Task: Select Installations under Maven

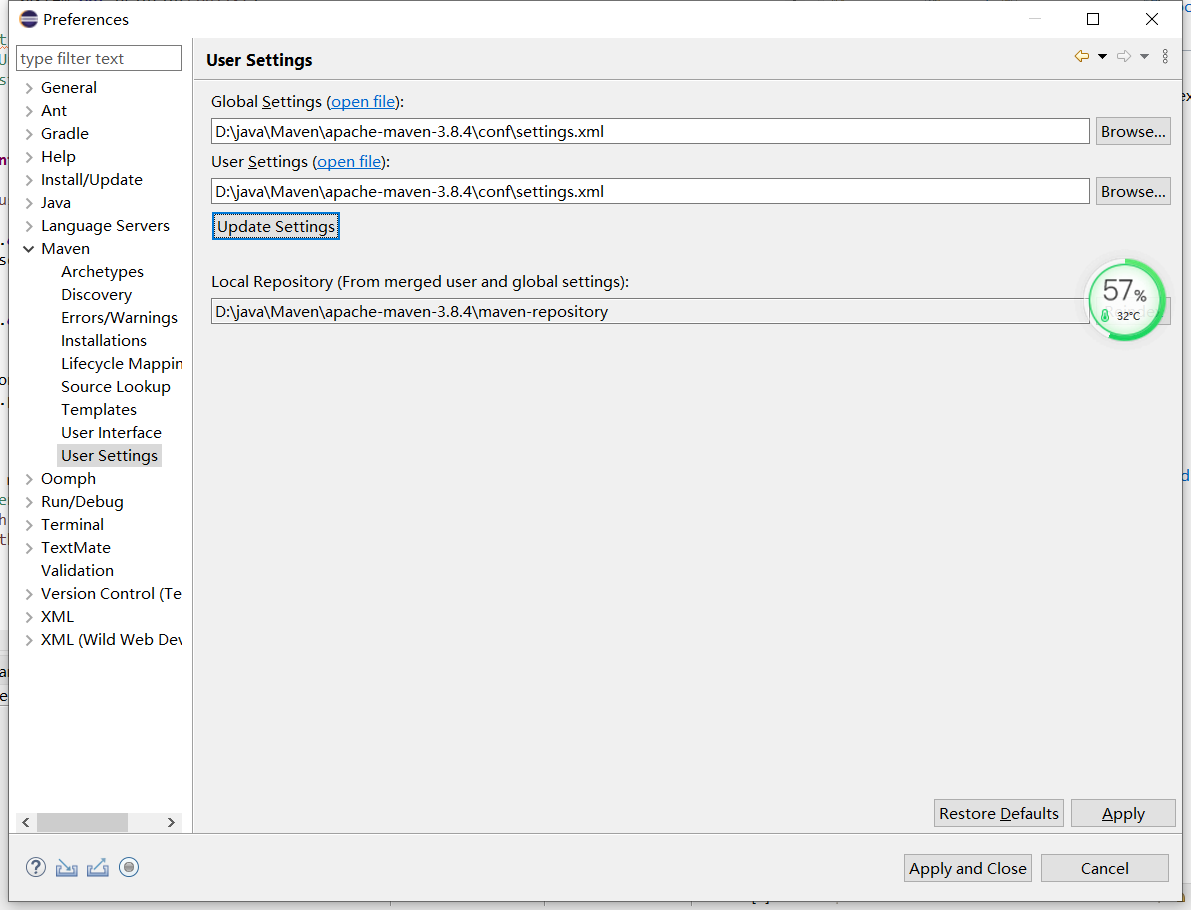Action: (104, 340)
